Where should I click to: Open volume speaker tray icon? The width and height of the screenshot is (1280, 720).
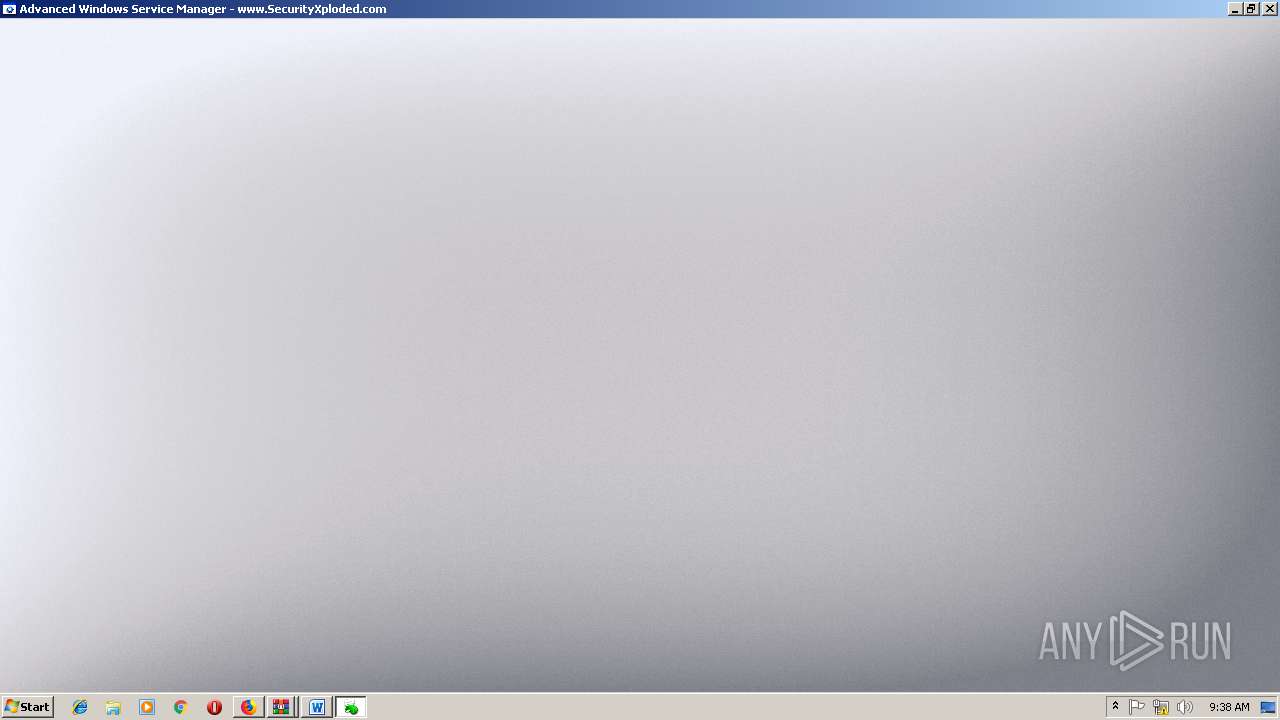(x=1185, y=707)
